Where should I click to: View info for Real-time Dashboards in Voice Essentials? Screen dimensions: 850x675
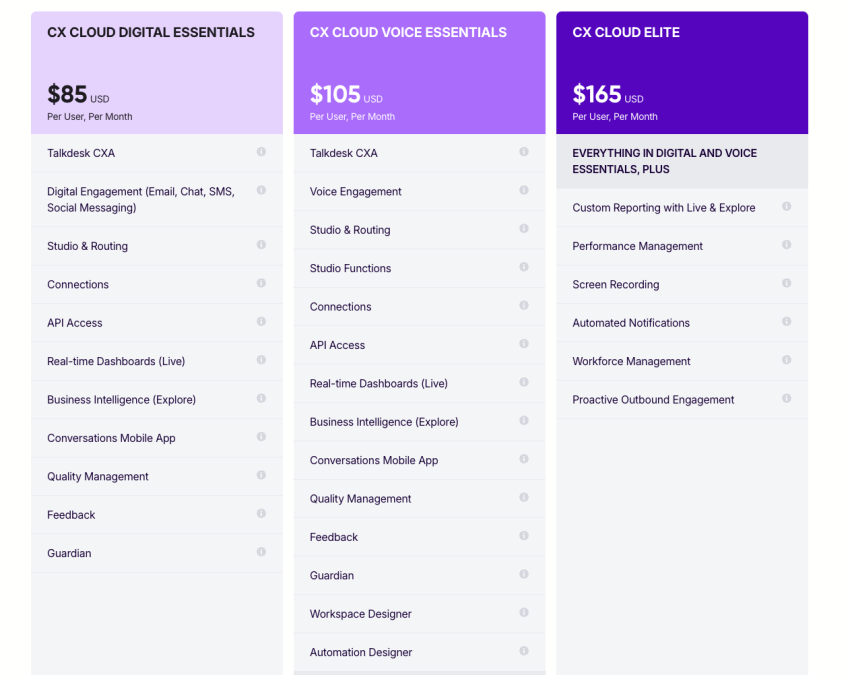(x=524, y=383)
